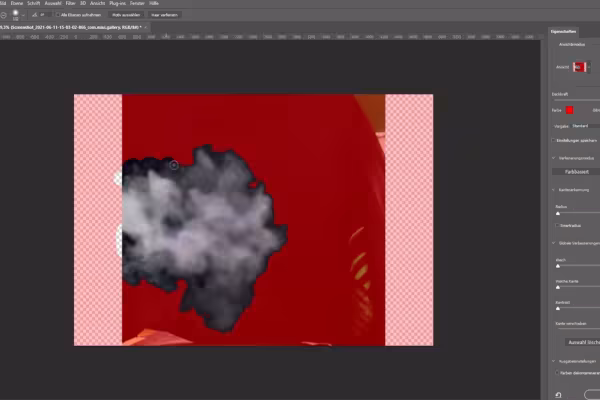The image size is (600, 400).
Task: Open the Filter menu
Action: point(70,3)
